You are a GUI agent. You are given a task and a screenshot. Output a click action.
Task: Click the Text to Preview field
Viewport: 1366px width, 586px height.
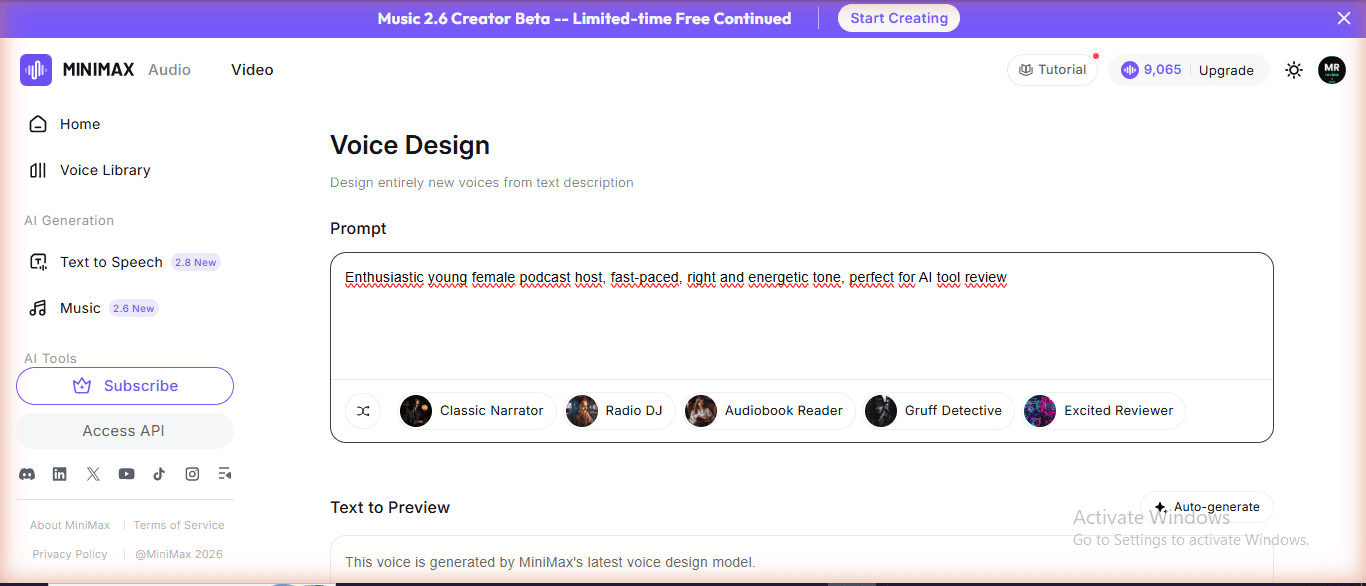[x=801, y=561]
